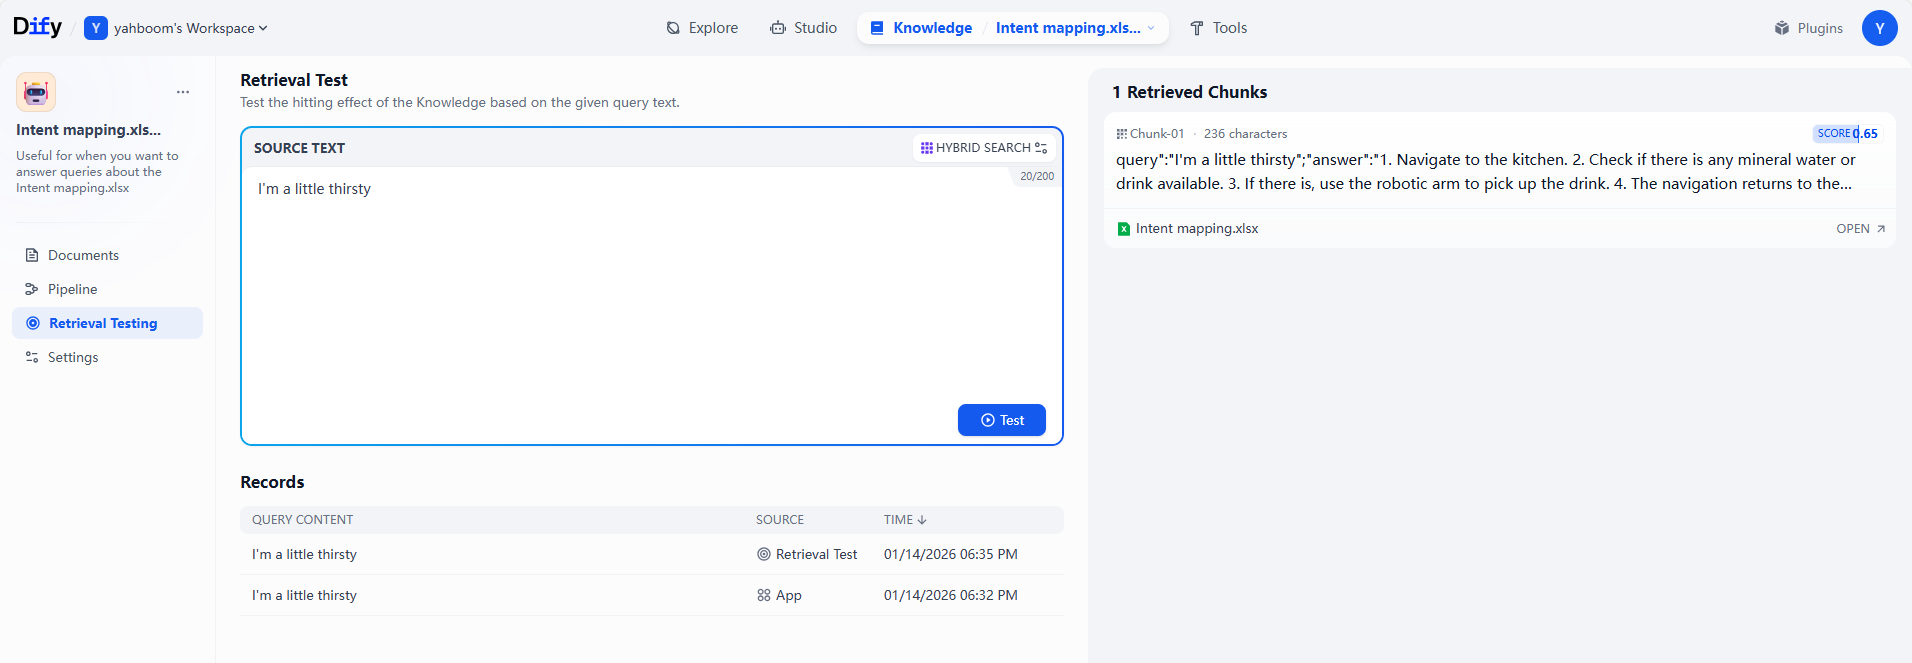
Task: Click the Tools hammer icon
Action: click(1197, 28)
